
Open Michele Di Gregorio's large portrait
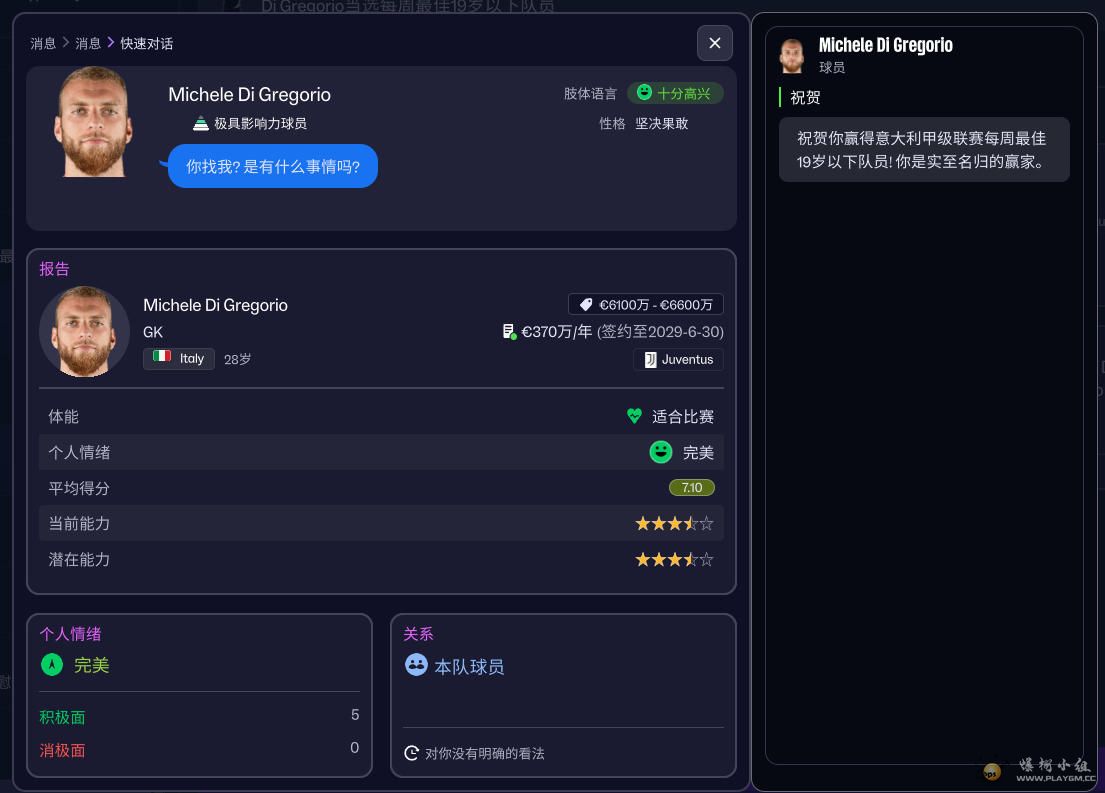coord(93,123)
